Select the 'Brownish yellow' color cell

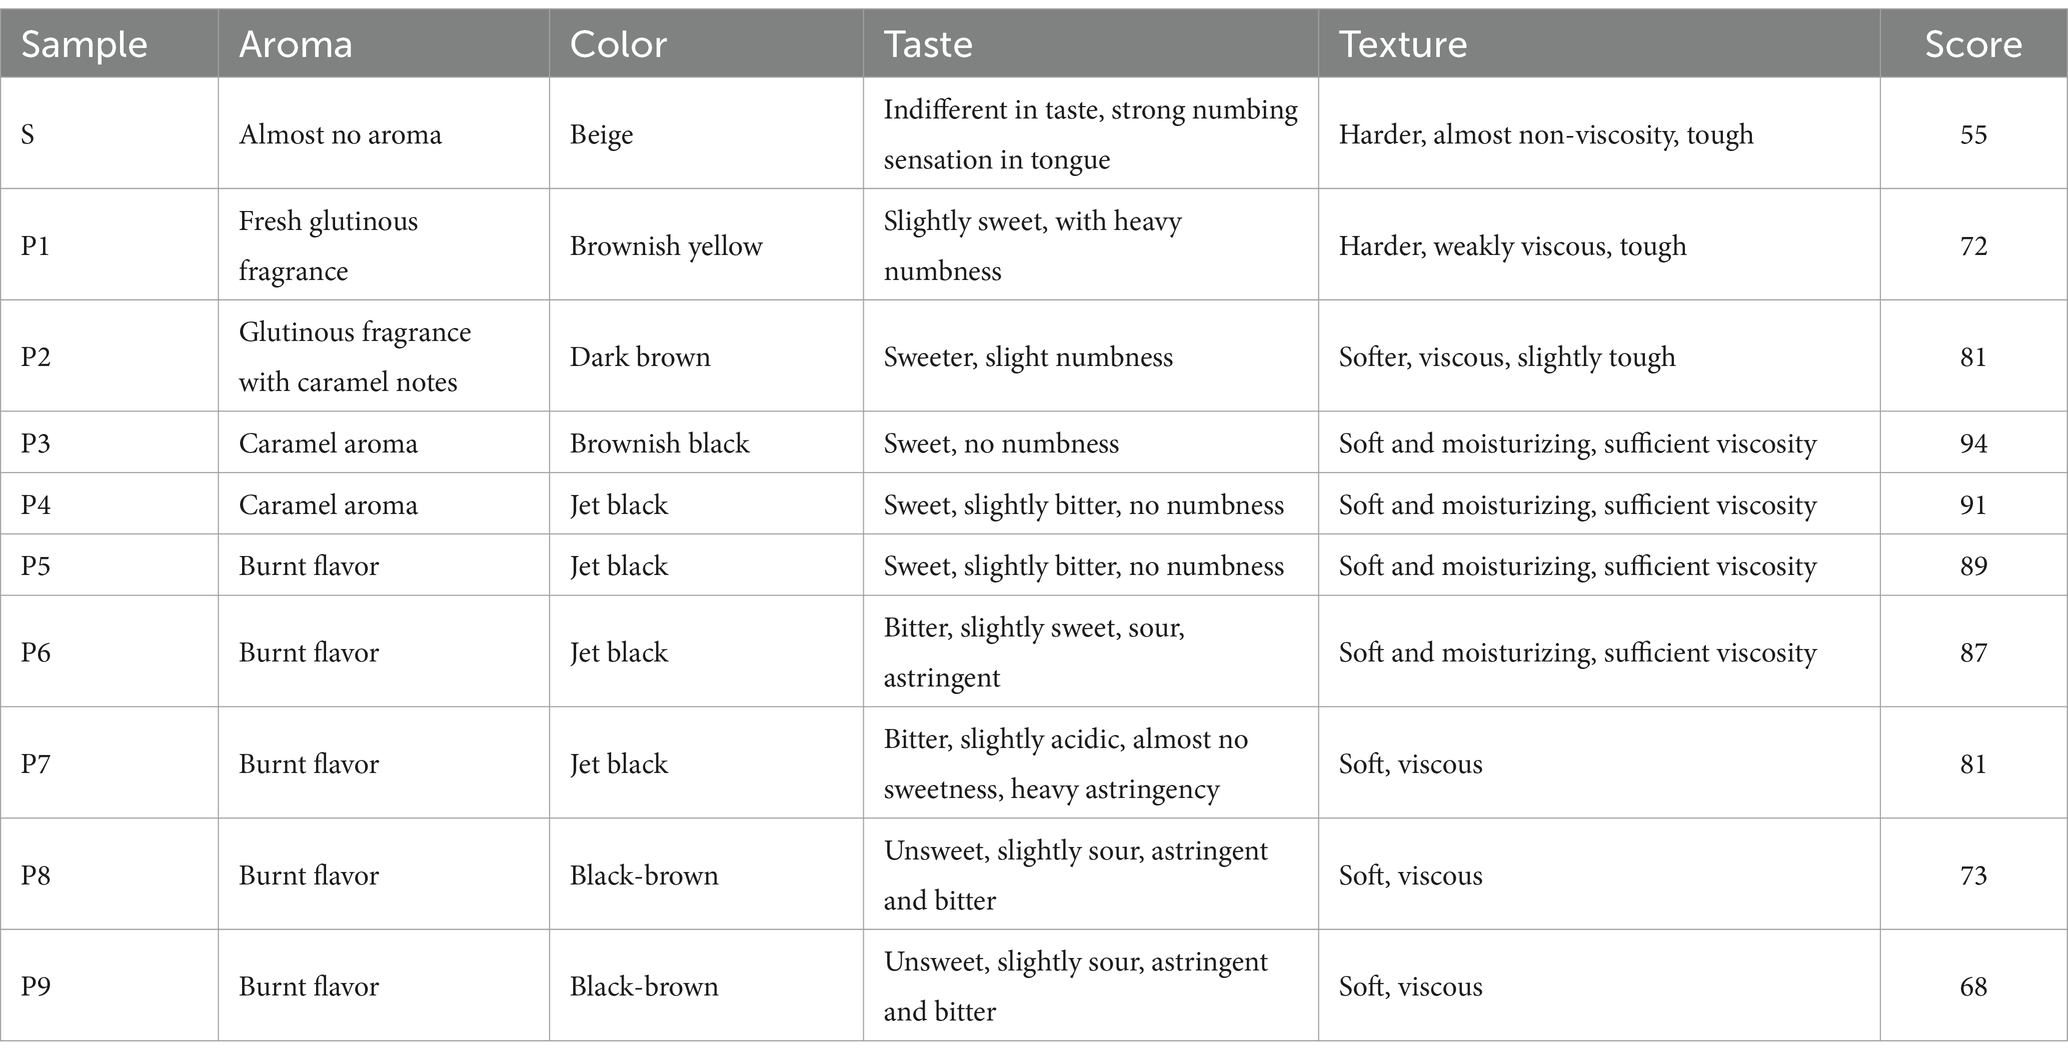pyautogui.click(x=666, y=246)
